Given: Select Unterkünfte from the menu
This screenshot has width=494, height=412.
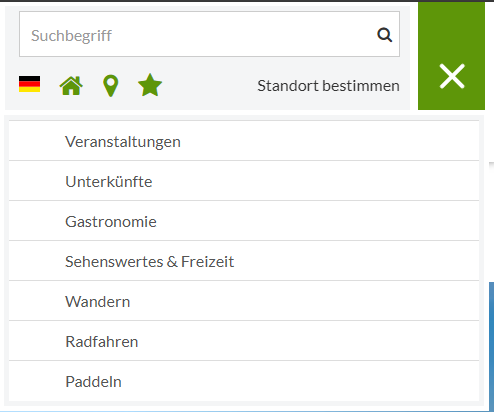Looking at the screenshot, I should [x=244, y=181].
